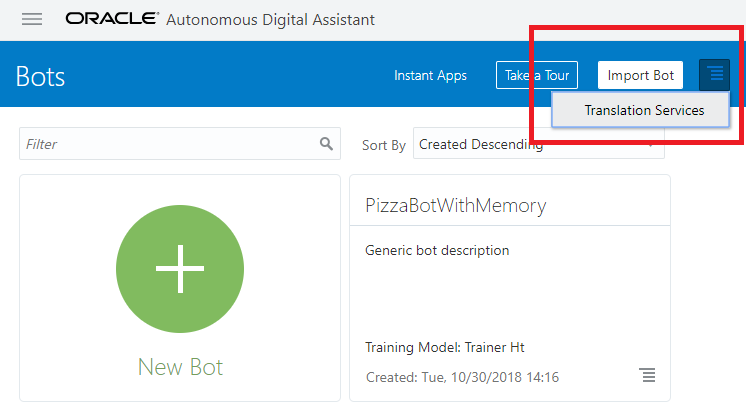
Task: Open the Bots options menu icon
Action: [714, 74]
